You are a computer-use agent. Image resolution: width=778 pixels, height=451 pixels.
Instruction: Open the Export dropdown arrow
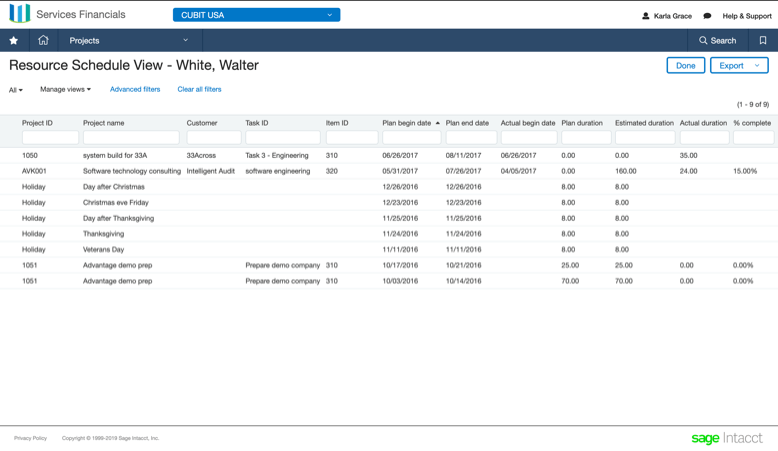tap(757, 65)
